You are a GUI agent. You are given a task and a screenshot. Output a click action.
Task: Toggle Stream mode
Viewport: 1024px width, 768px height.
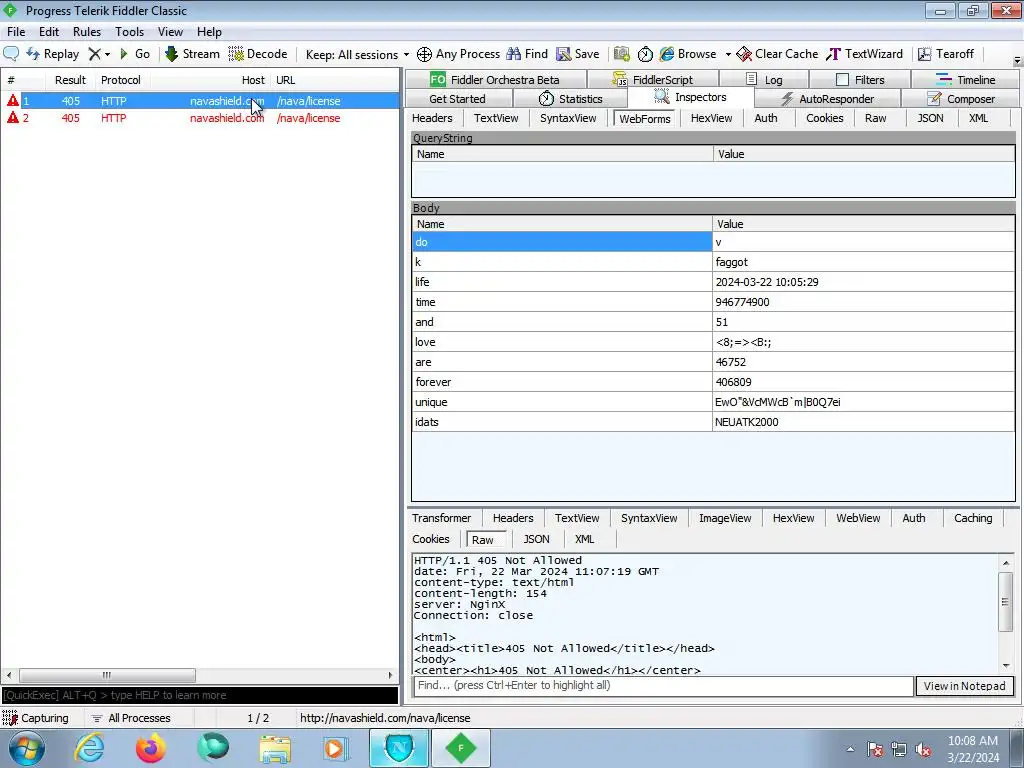click(192, 54)
